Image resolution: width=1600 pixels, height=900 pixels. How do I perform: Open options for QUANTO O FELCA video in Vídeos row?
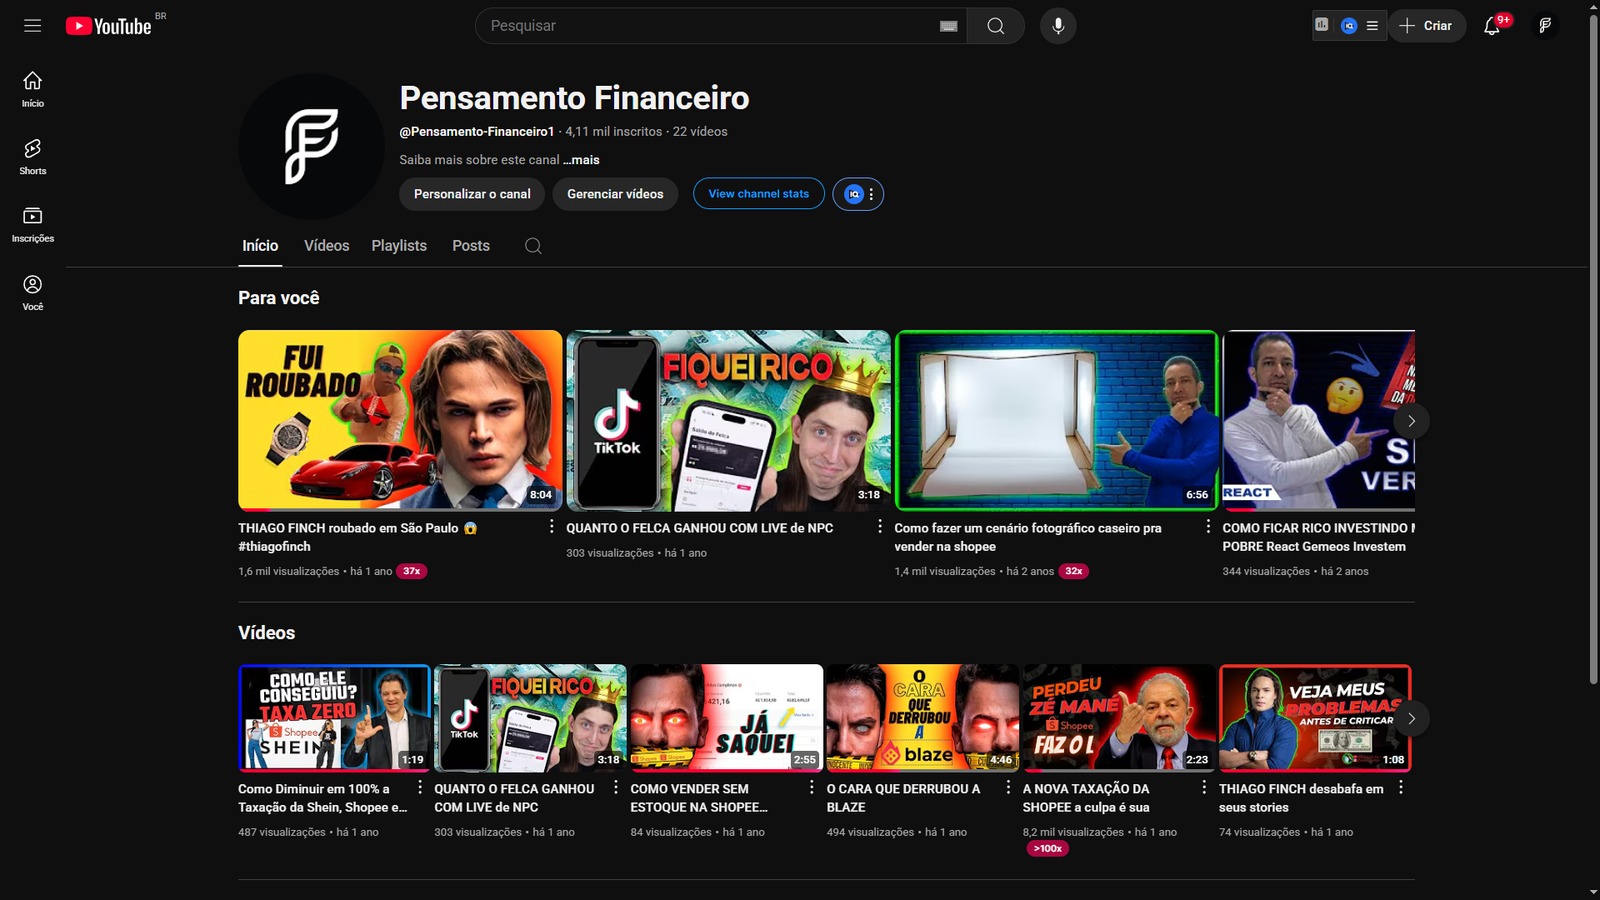[615, 787]
